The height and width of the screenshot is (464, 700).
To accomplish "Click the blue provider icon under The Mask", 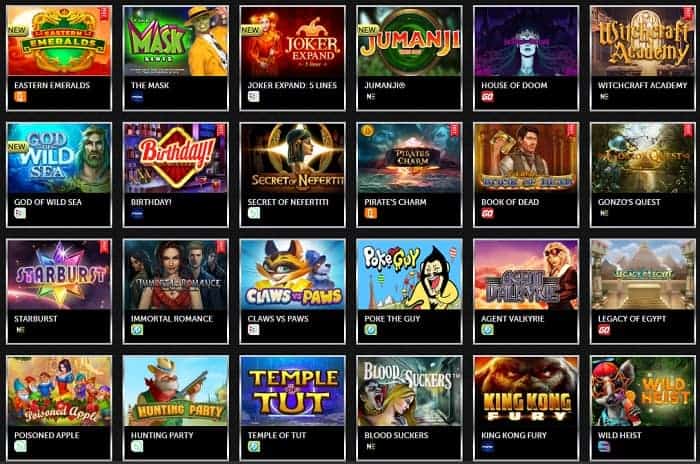I will point(137,96).
